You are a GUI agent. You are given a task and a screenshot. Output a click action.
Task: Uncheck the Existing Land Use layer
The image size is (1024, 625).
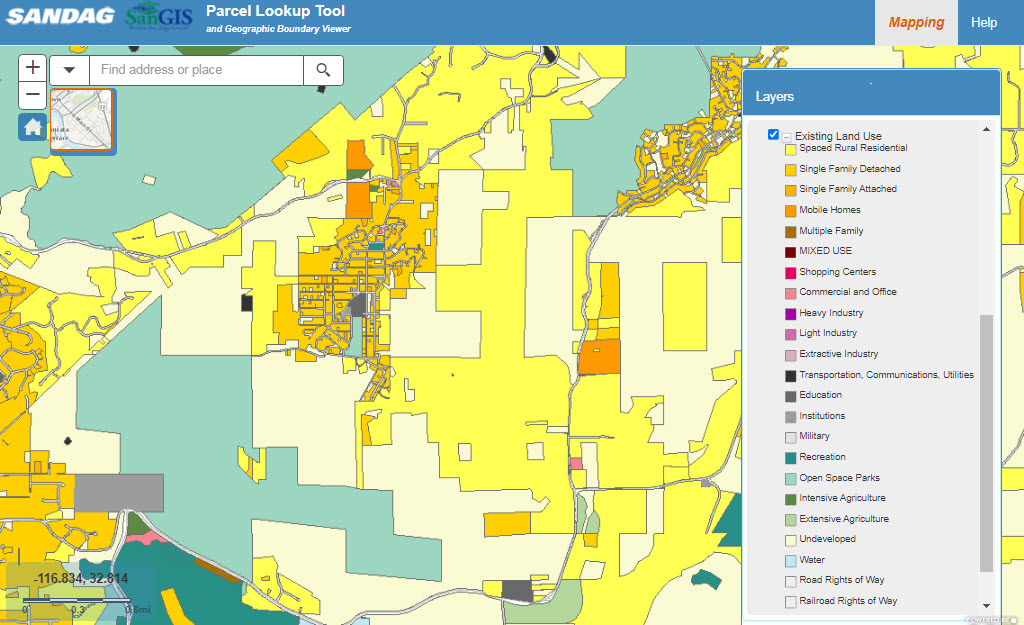tap(773, 135)
